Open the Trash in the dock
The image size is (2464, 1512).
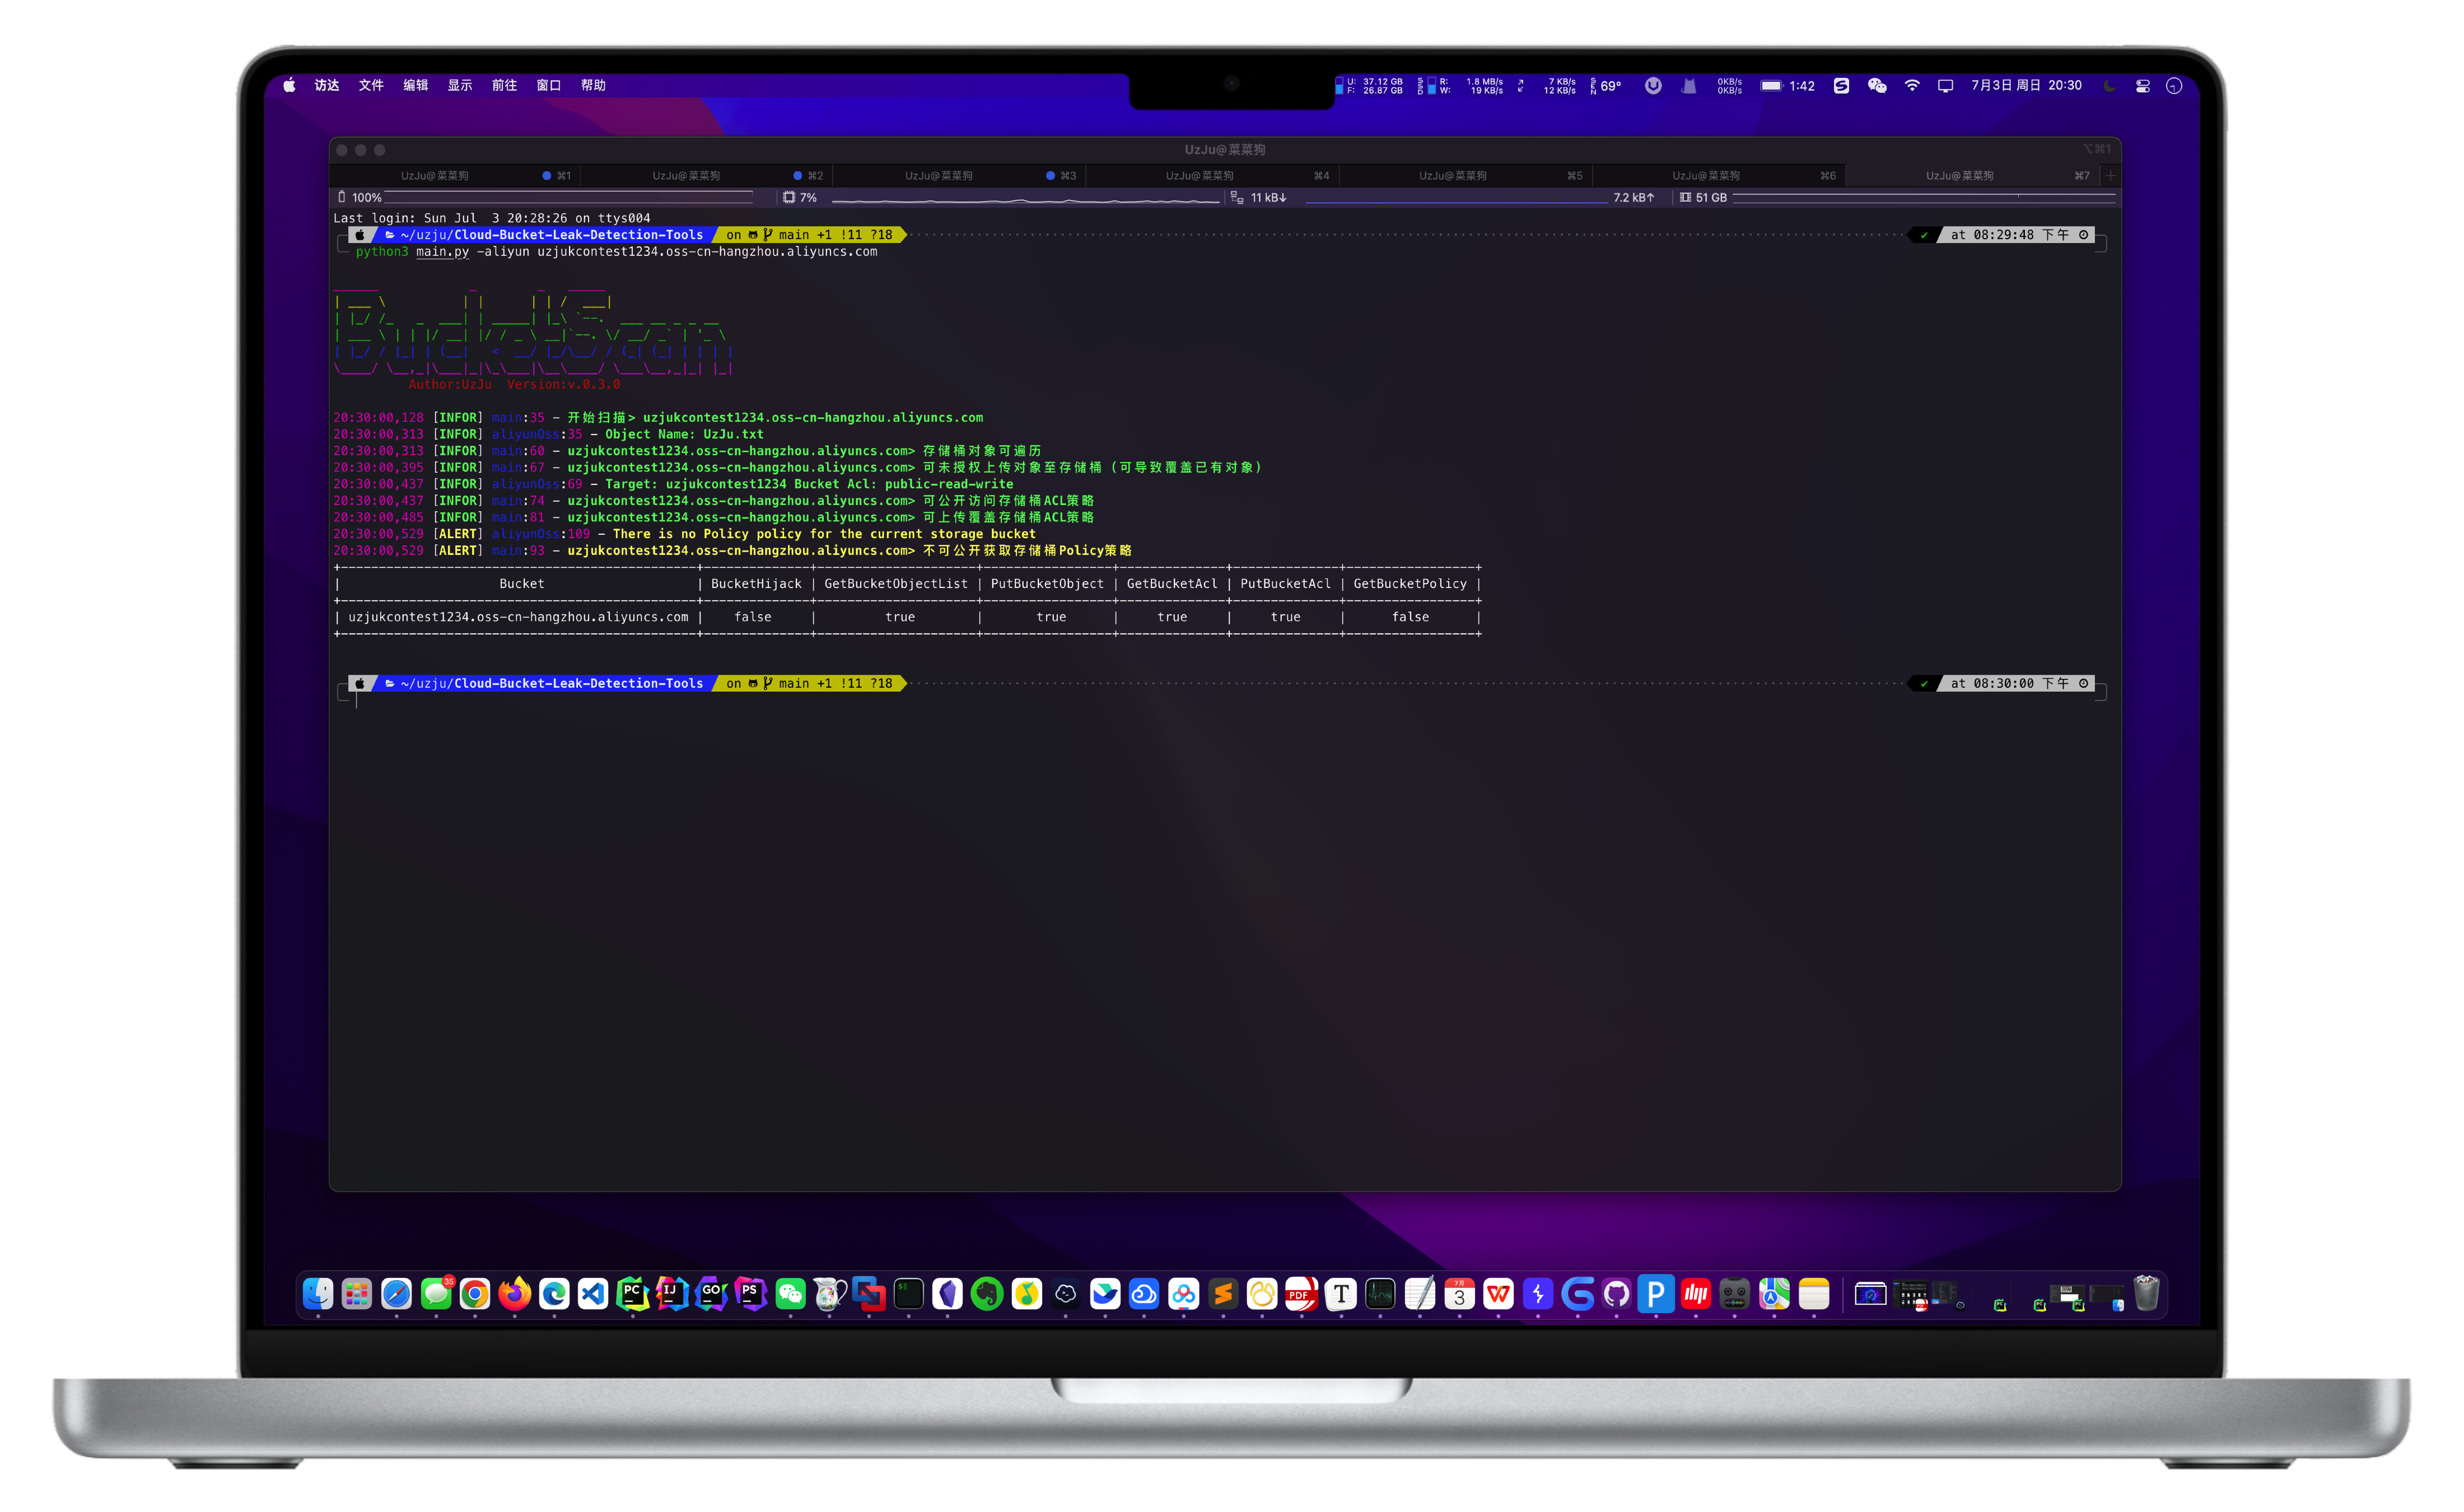point(2146,1294)
